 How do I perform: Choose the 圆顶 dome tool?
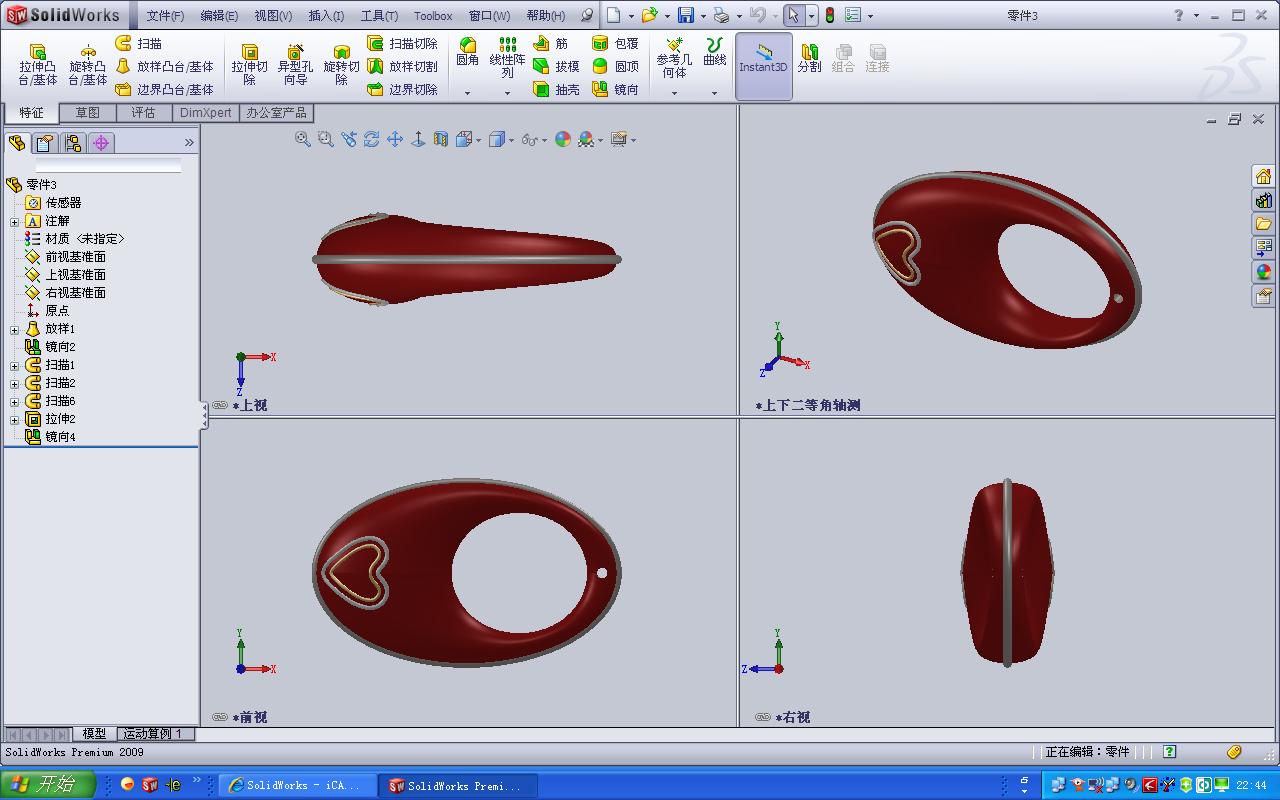(615, 66)
